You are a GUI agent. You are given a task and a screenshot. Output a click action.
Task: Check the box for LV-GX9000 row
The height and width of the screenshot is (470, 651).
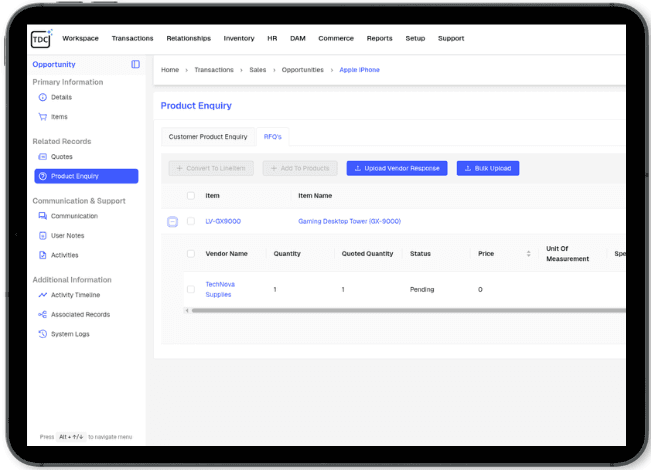(x=191, y=221)
